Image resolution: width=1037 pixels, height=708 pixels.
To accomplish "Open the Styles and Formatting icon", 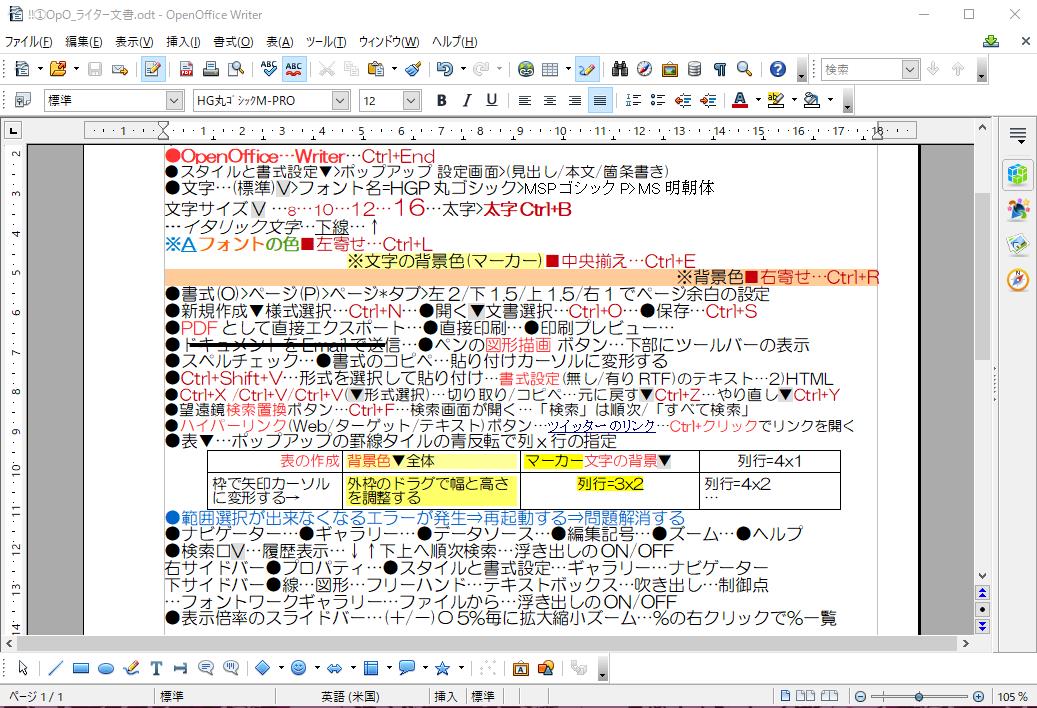I will pos(23,100).
